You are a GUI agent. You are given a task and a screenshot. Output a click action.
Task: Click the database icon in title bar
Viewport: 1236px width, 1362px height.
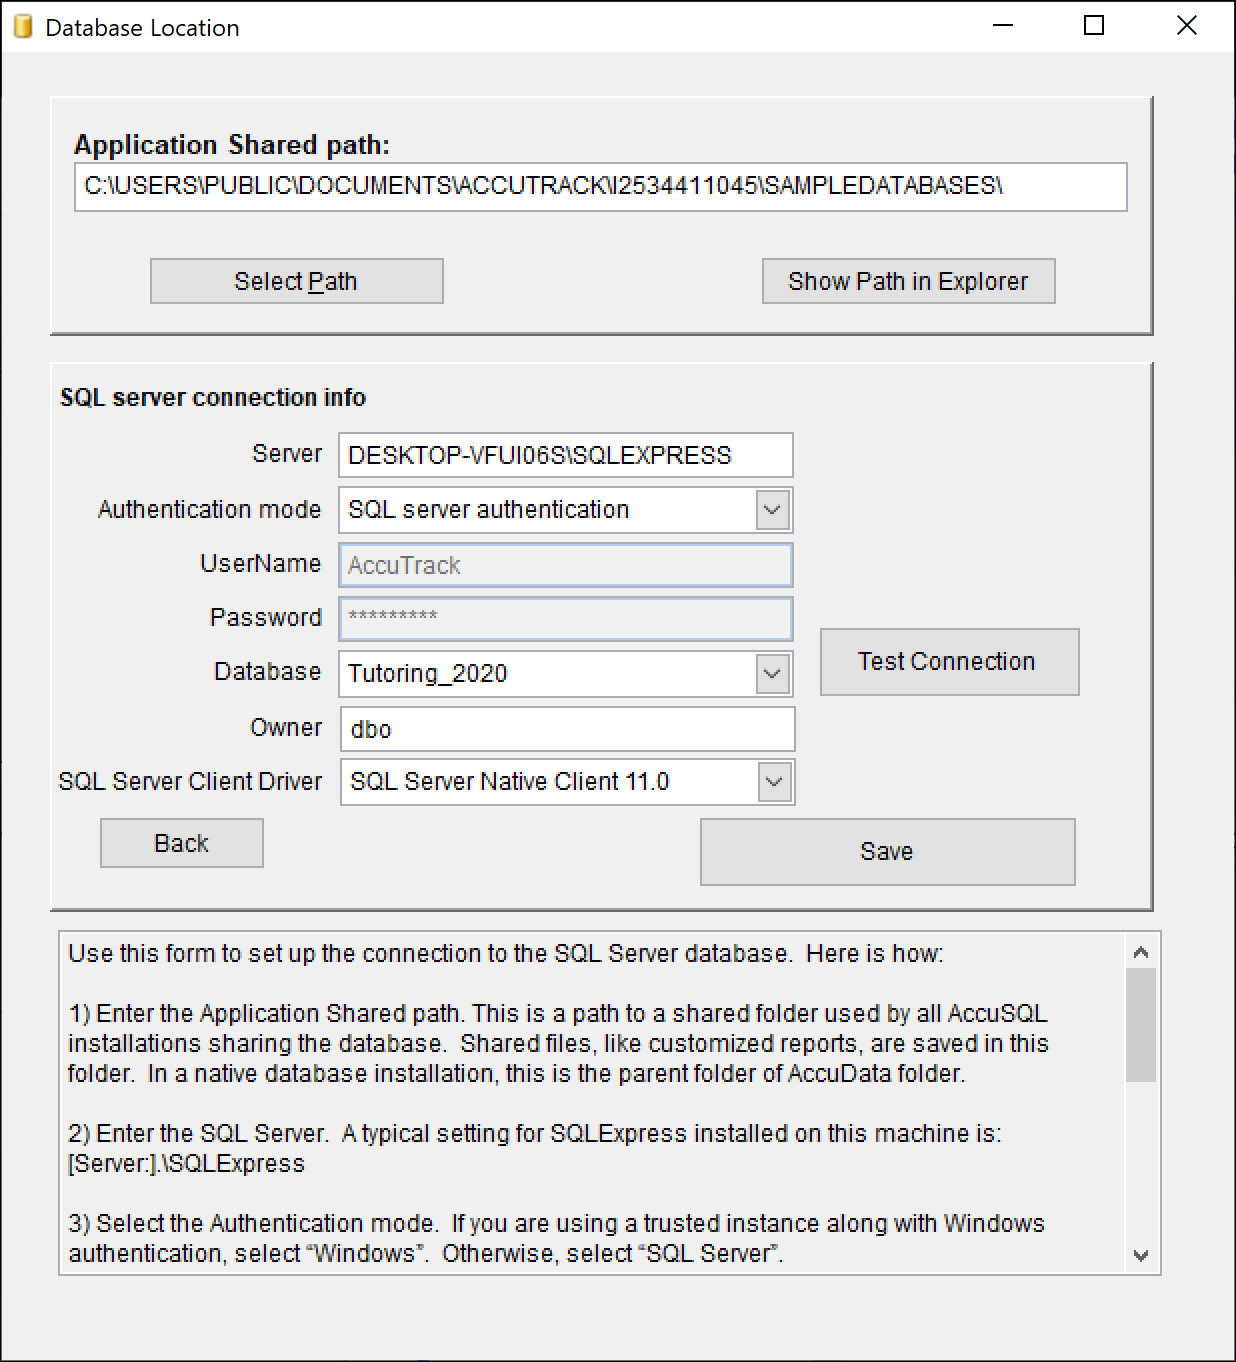click(x=23, y=27)
